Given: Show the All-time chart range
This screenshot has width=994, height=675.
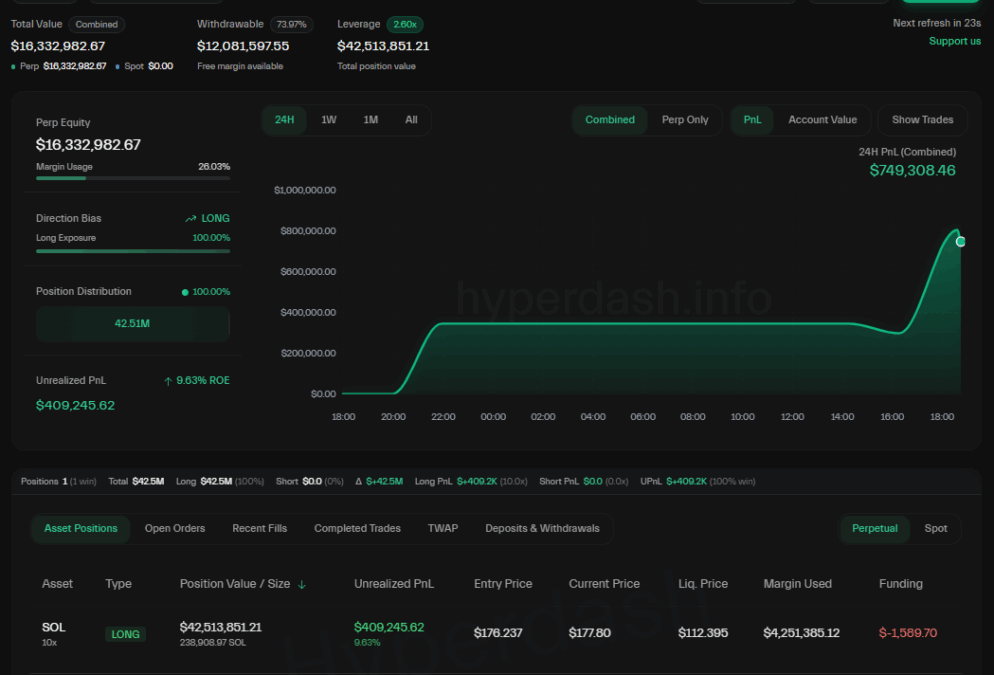Looking at the screenshot, I should coord(411,120).
